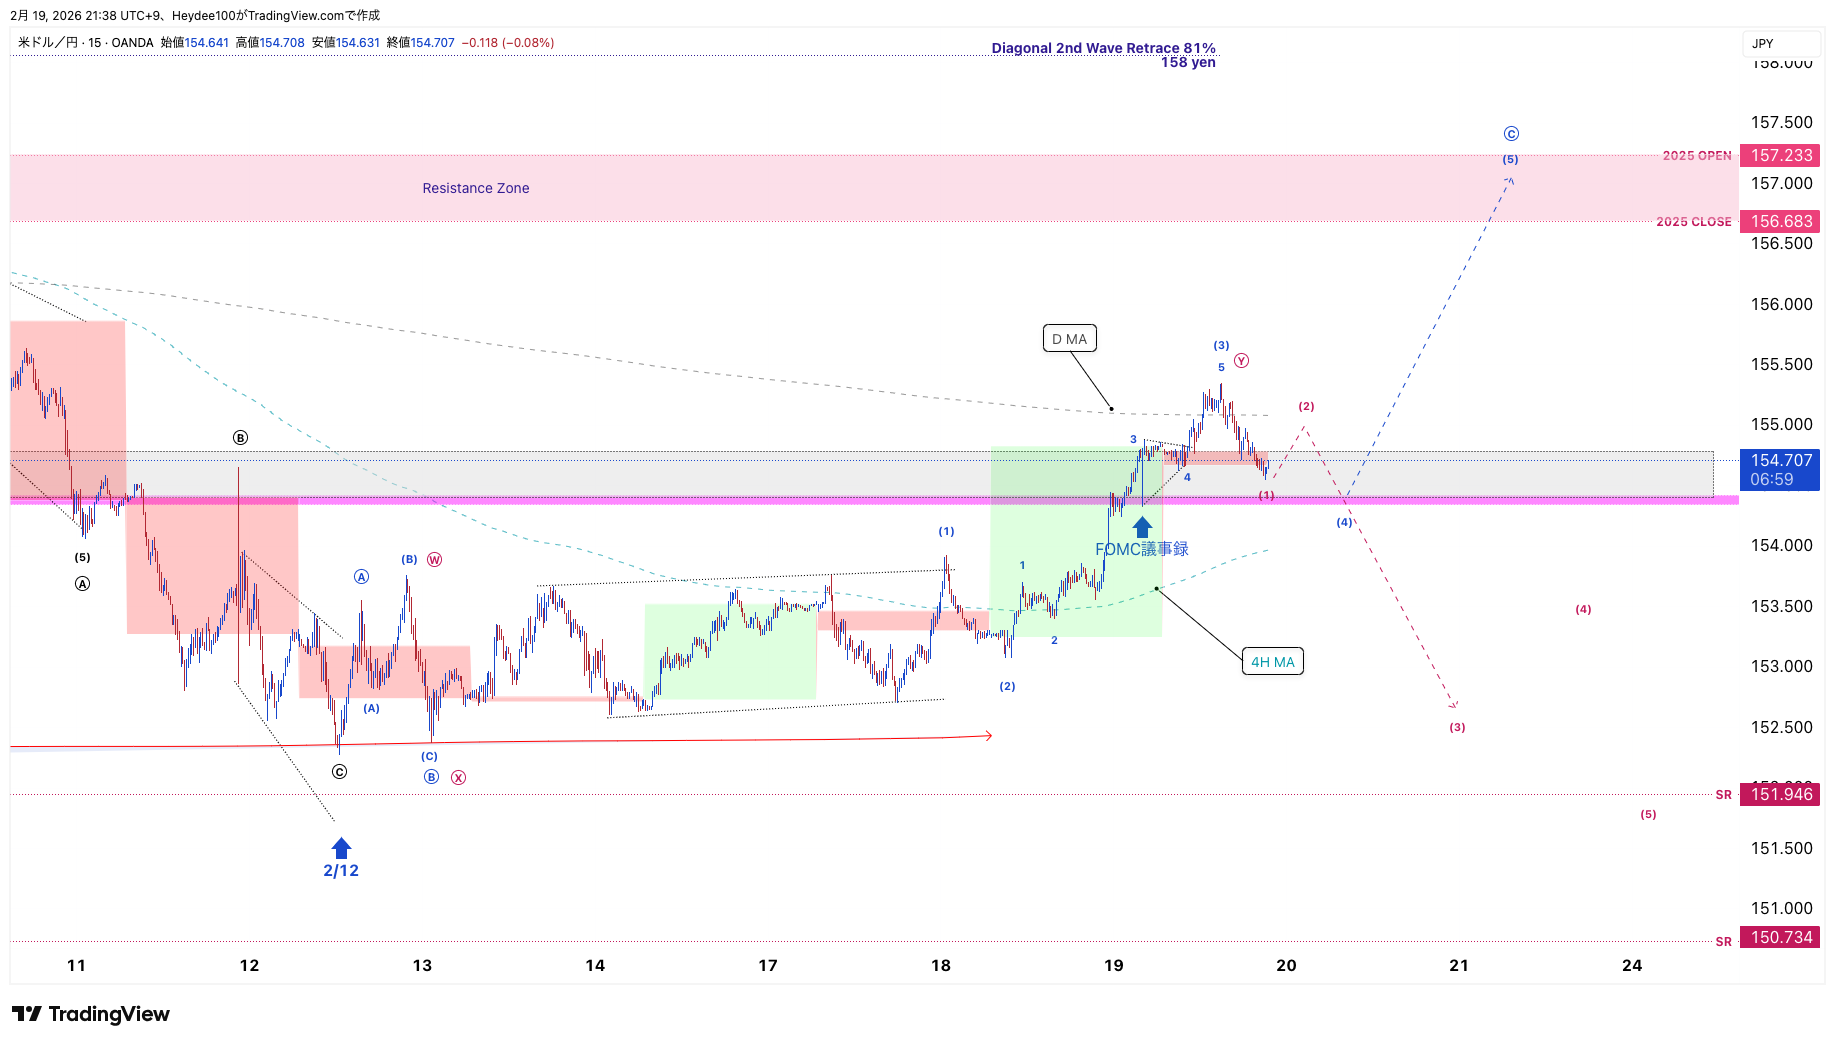Click the TradingView logo
The image size is (1835, 1044).
click(91, 1014)
